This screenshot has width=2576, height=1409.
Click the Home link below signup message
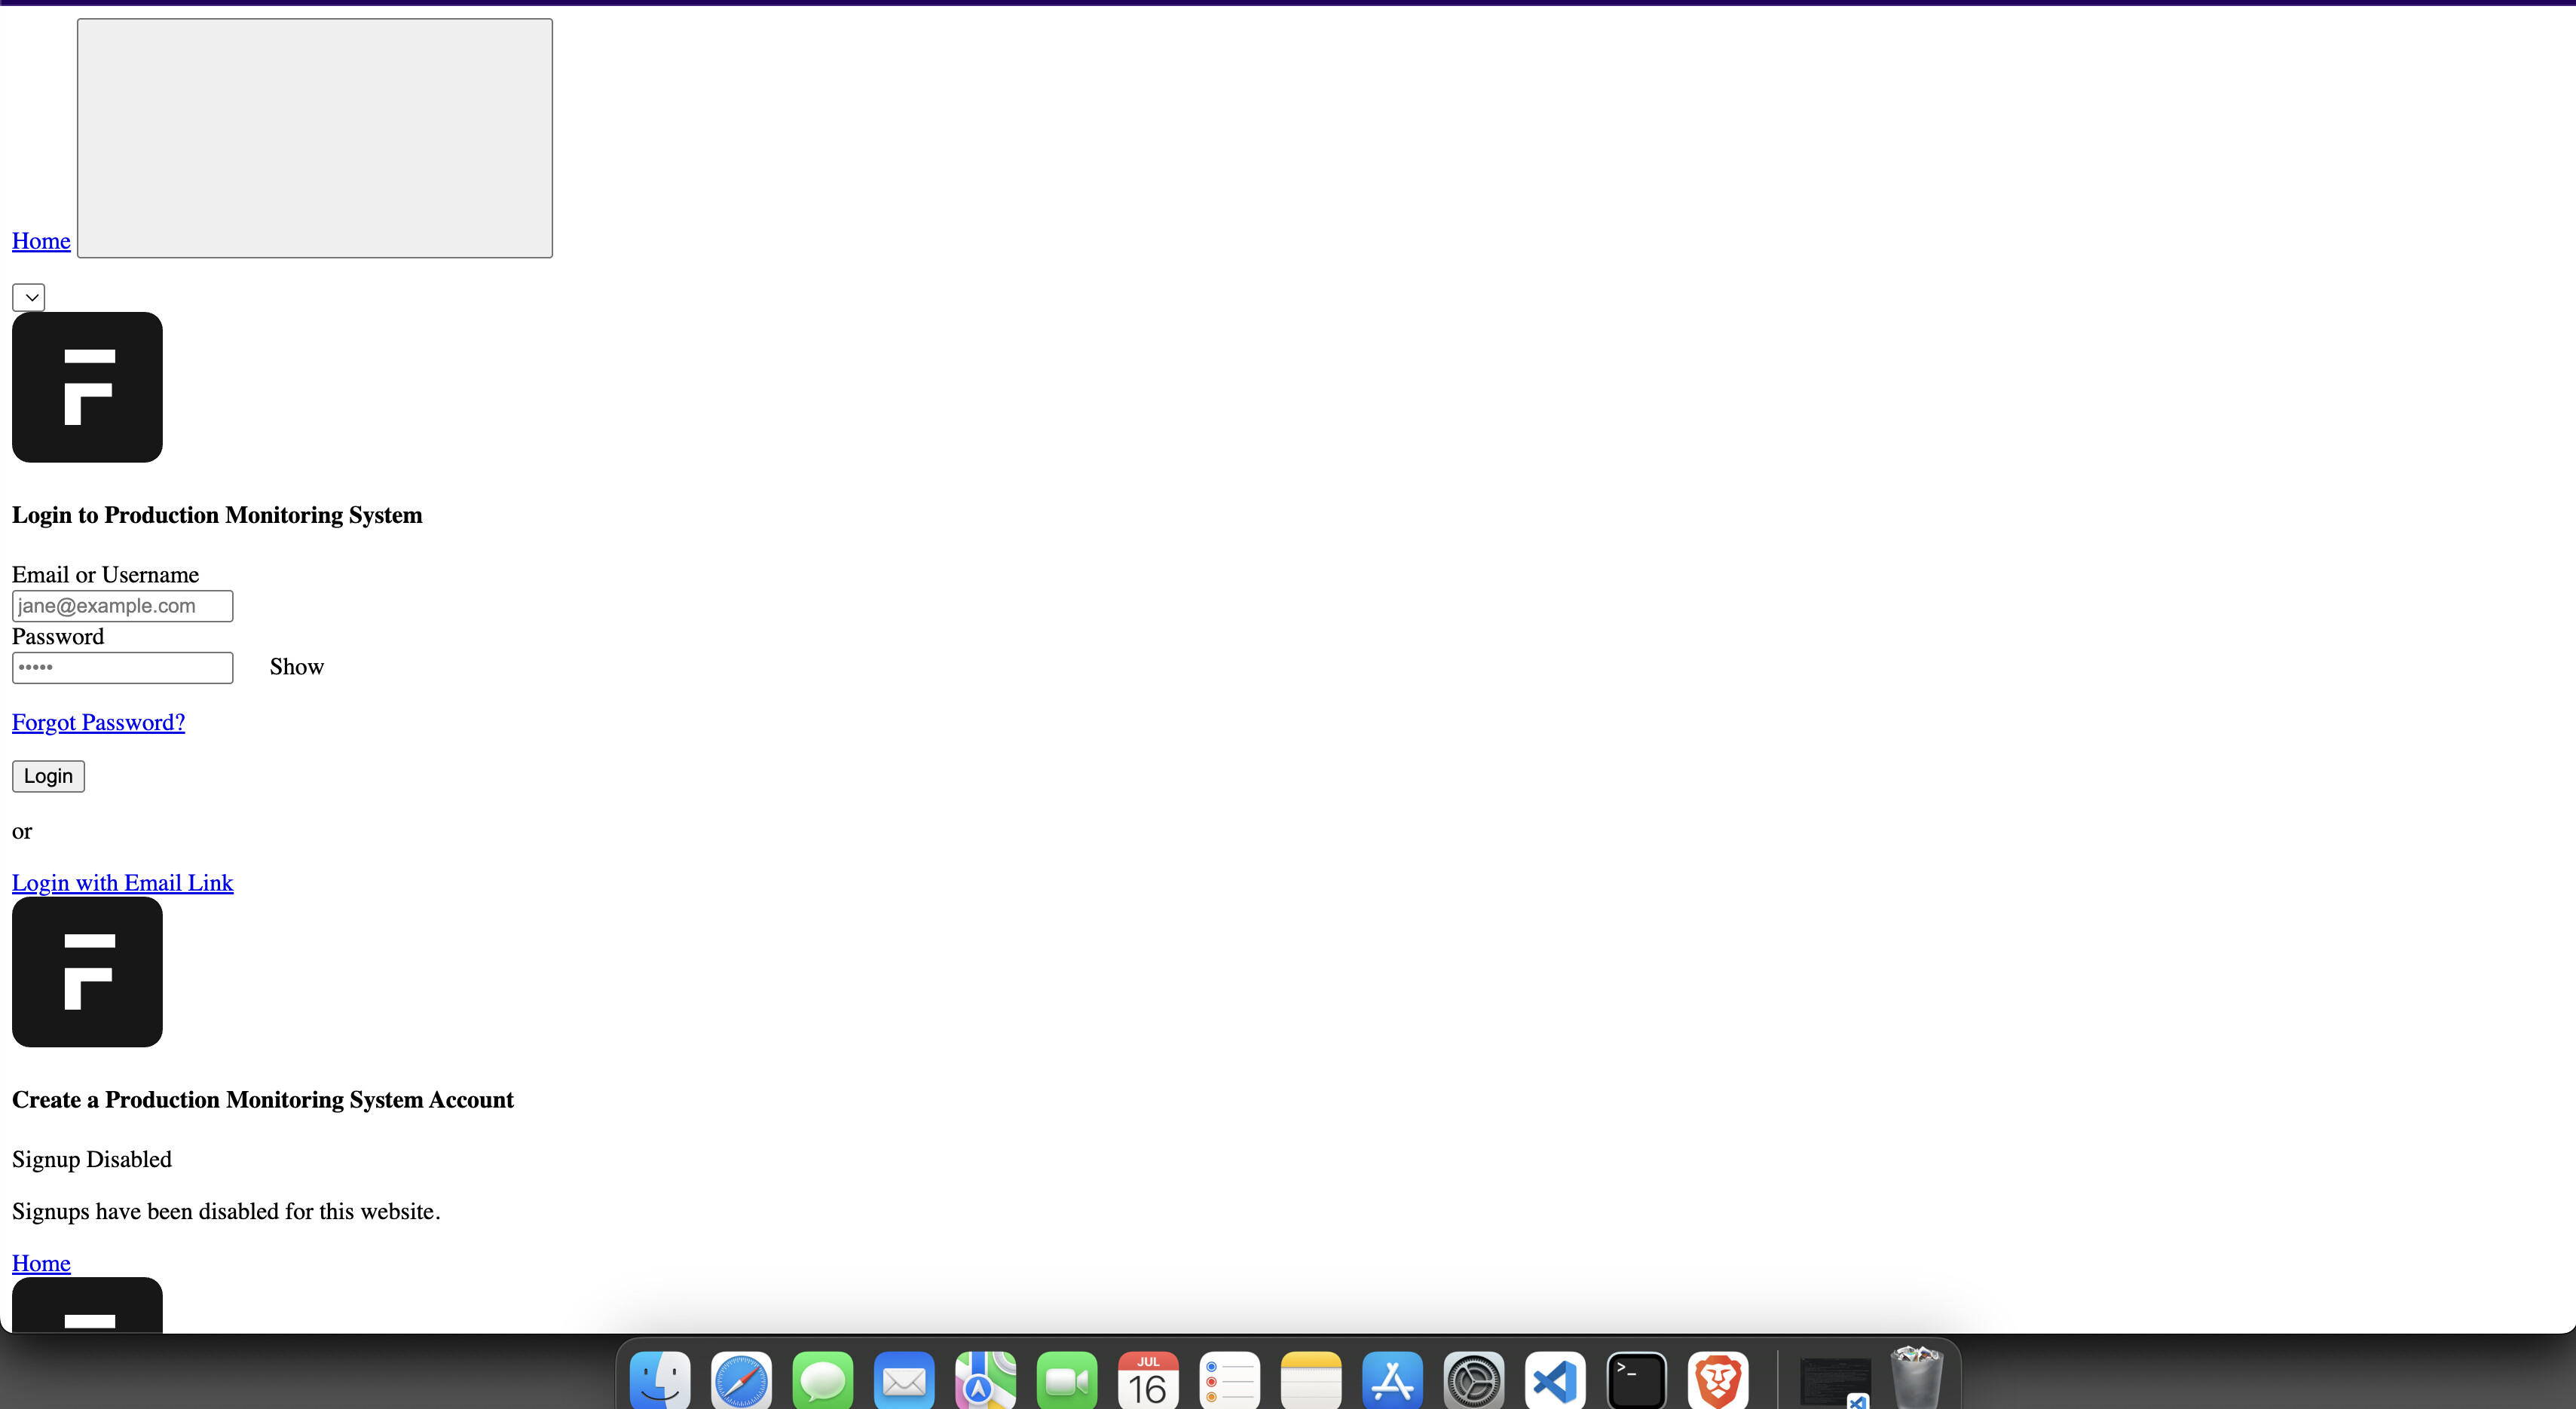(41, 1263)
